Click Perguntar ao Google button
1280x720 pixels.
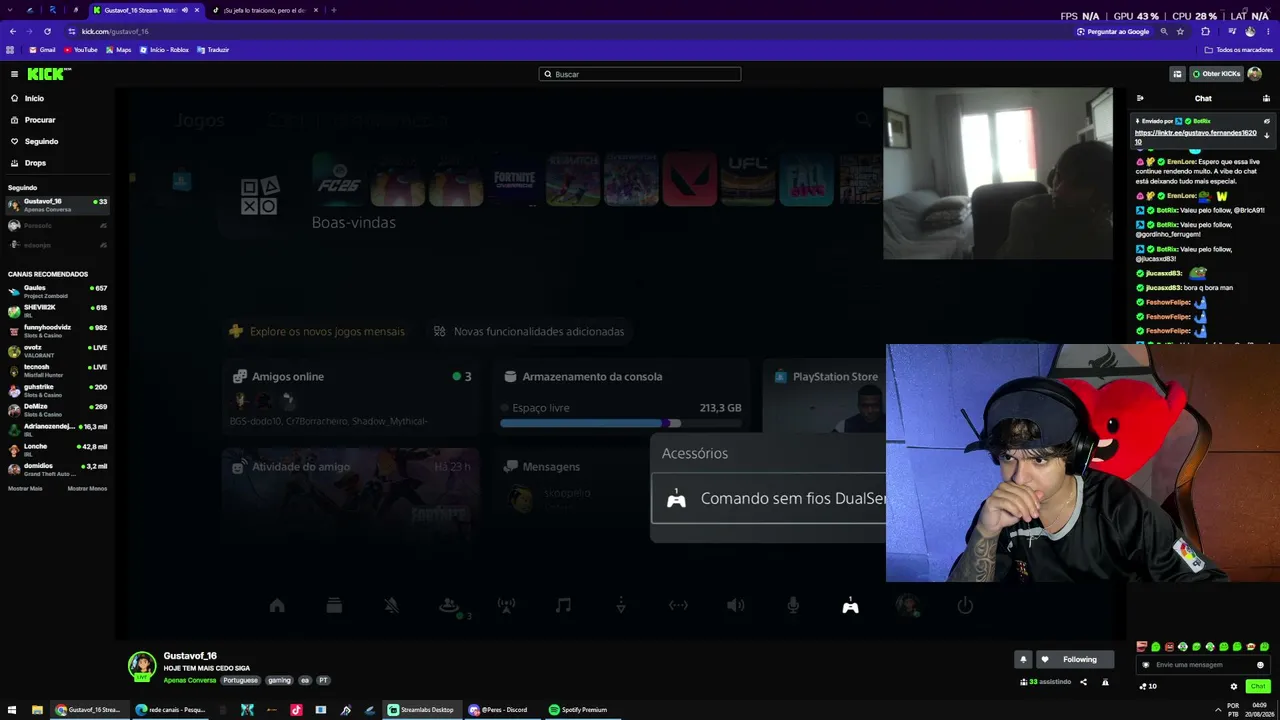[1113, 31]
